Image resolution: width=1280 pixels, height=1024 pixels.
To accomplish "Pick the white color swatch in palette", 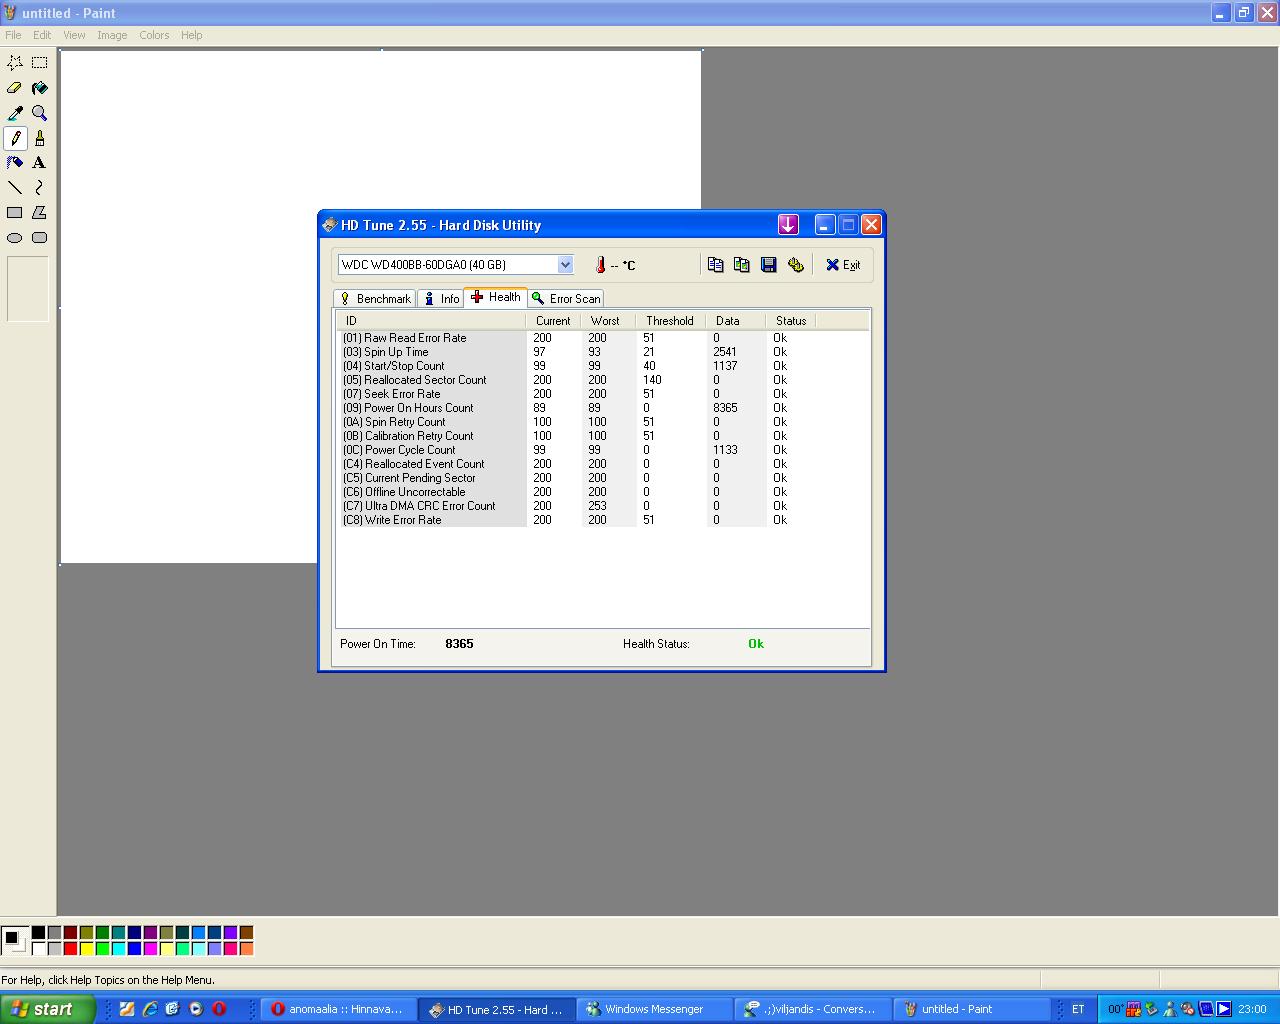I will [x=38, y=949].
